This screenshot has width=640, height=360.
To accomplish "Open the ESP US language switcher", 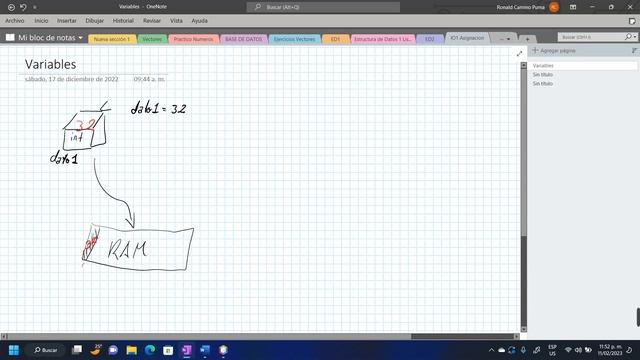I will (x=552, y=350).
